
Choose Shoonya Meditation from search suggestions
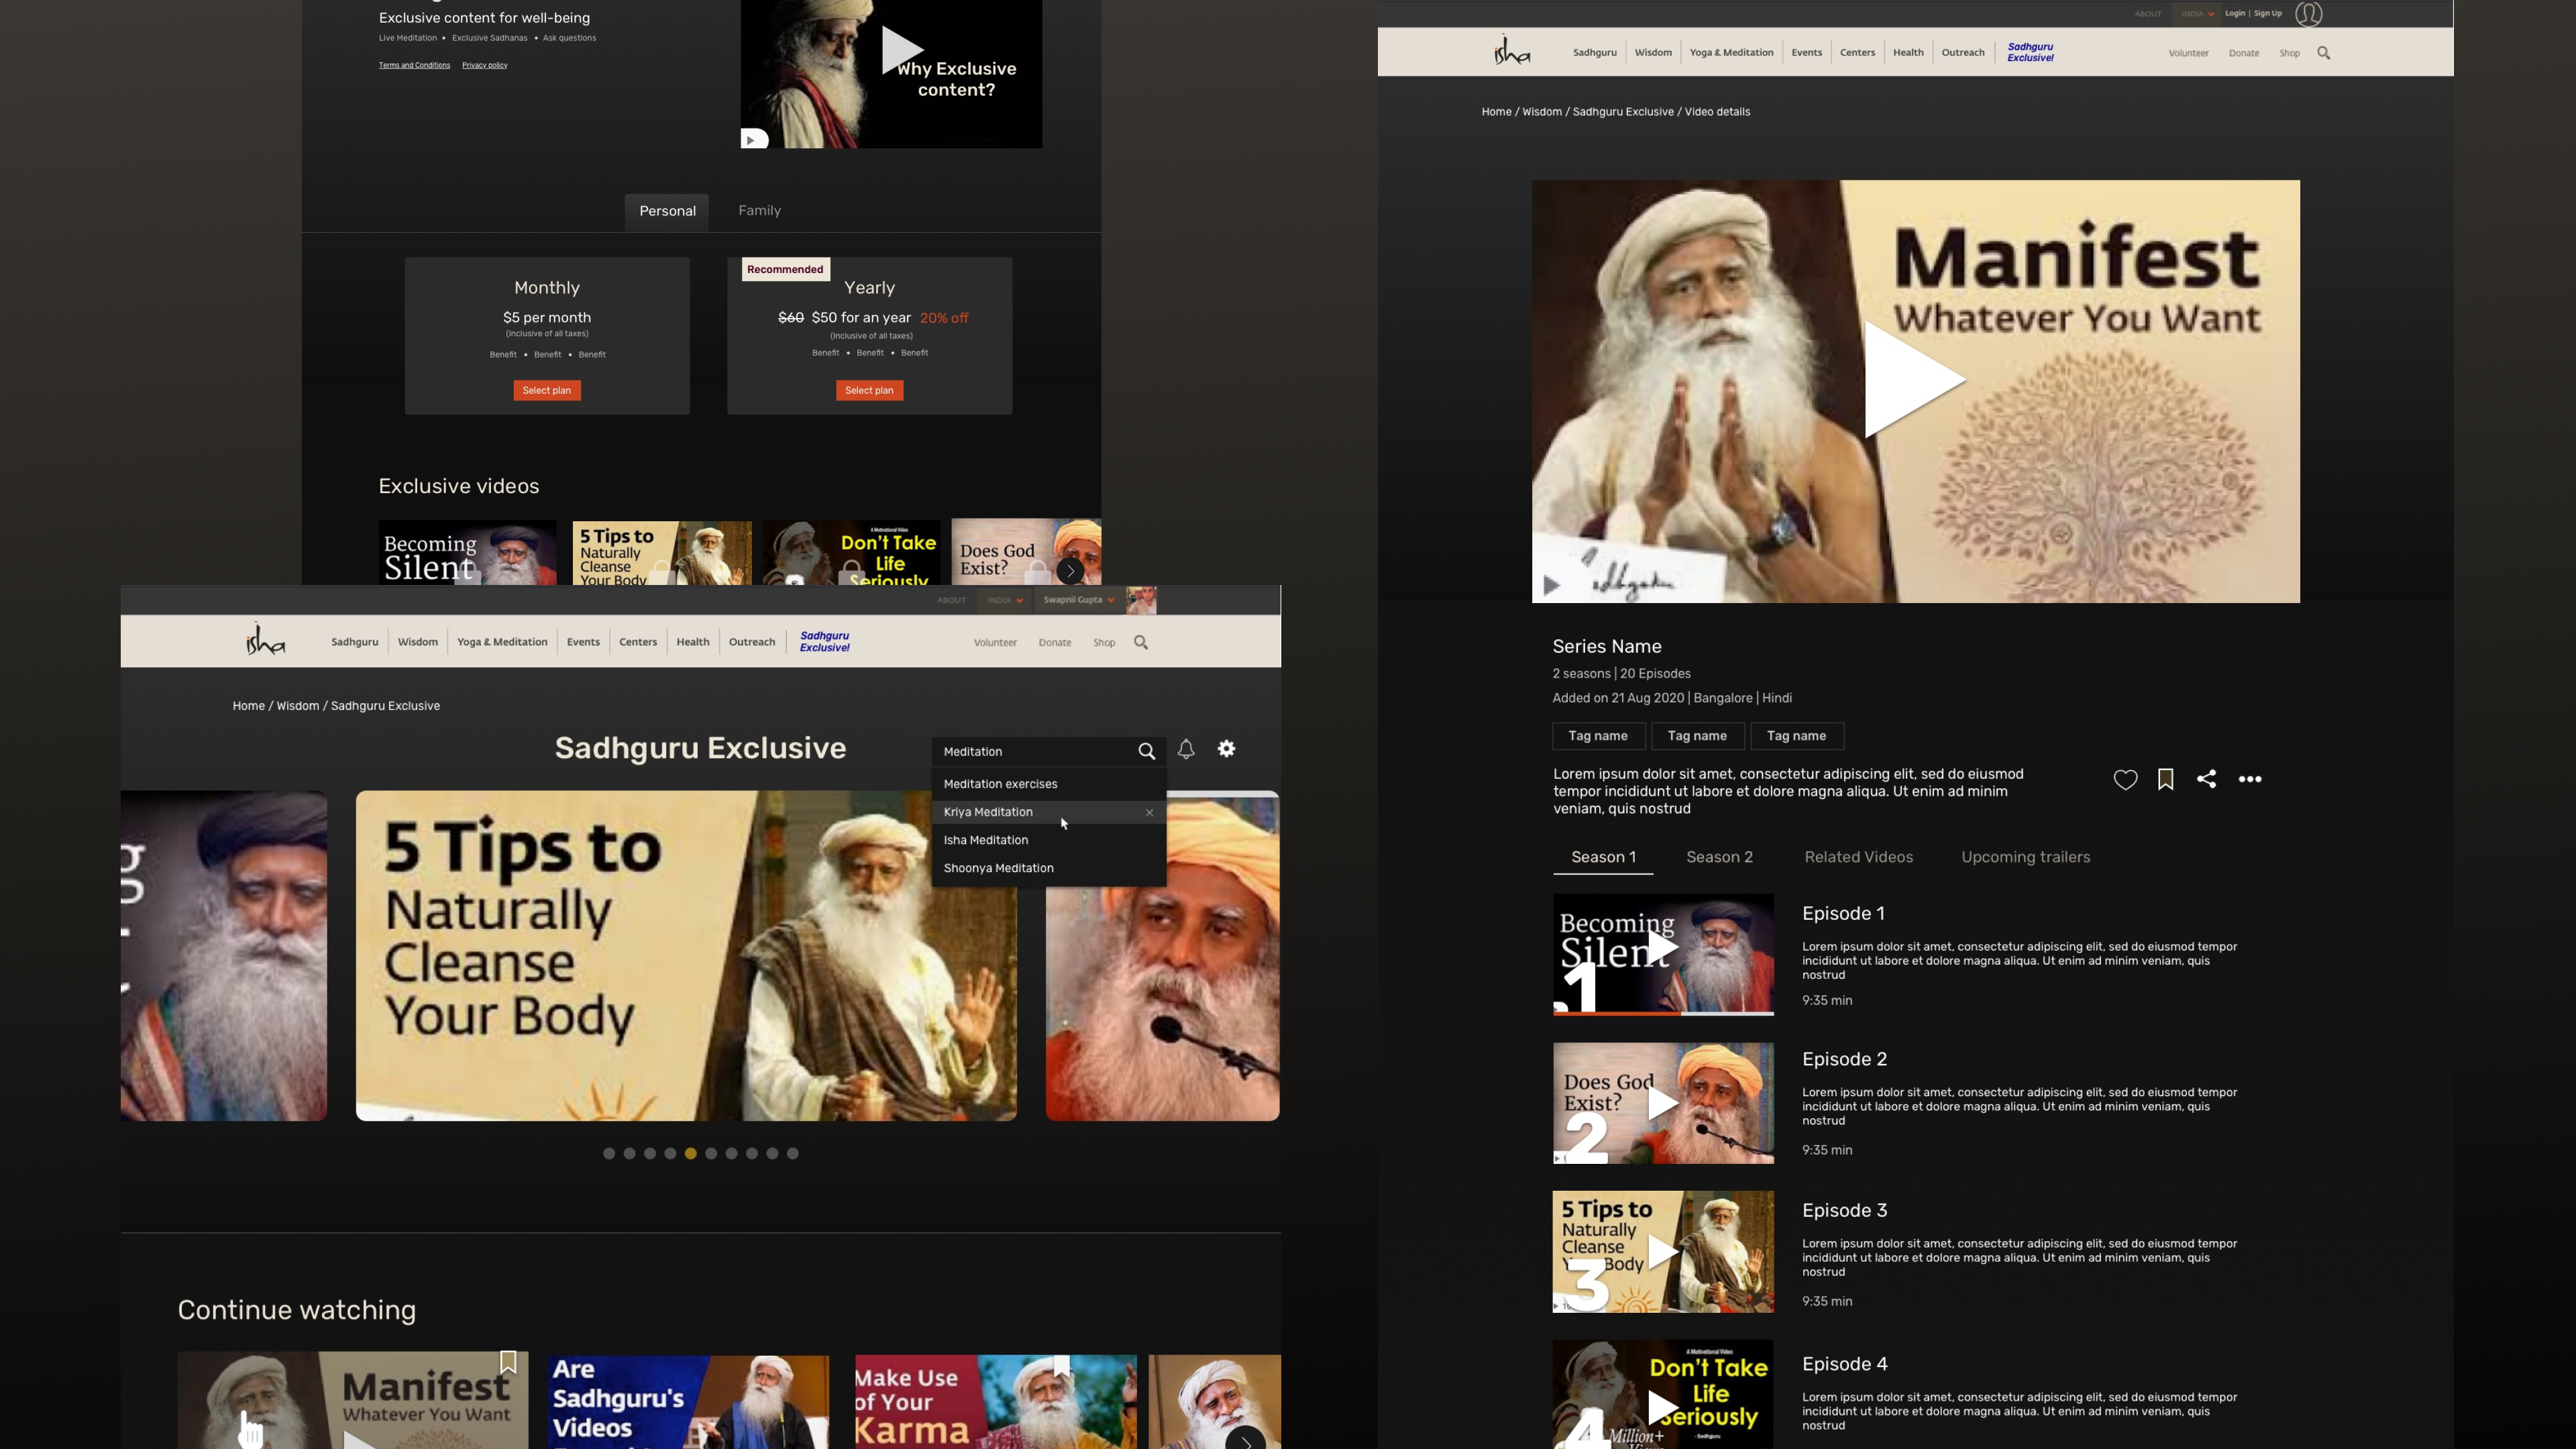1049,868
